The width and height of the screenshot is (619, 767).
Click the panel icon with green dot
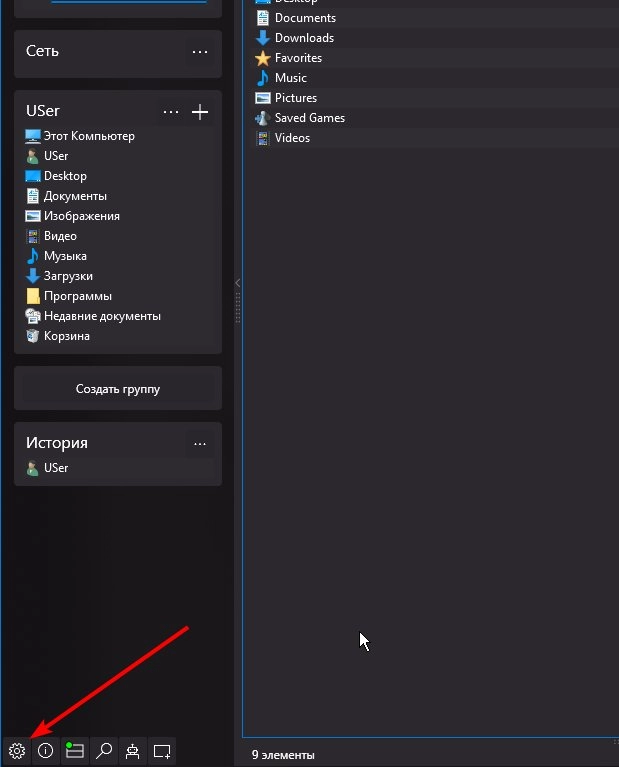point(74,751)
